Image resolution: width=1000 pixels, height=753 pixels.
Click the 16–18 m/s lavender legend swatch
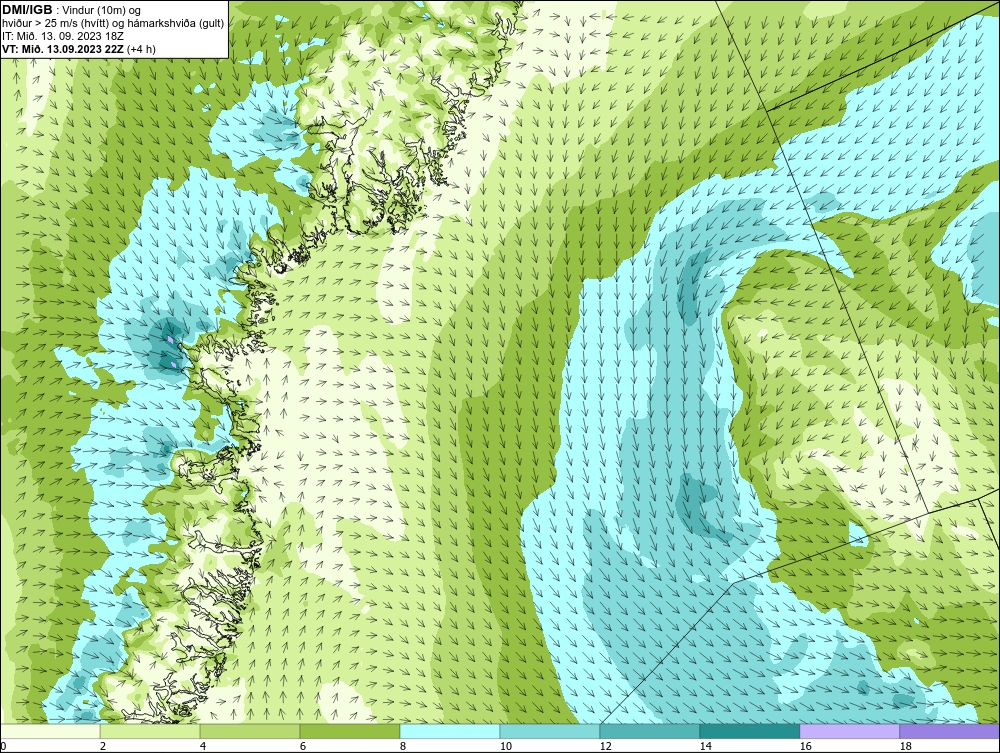[849, 731]
